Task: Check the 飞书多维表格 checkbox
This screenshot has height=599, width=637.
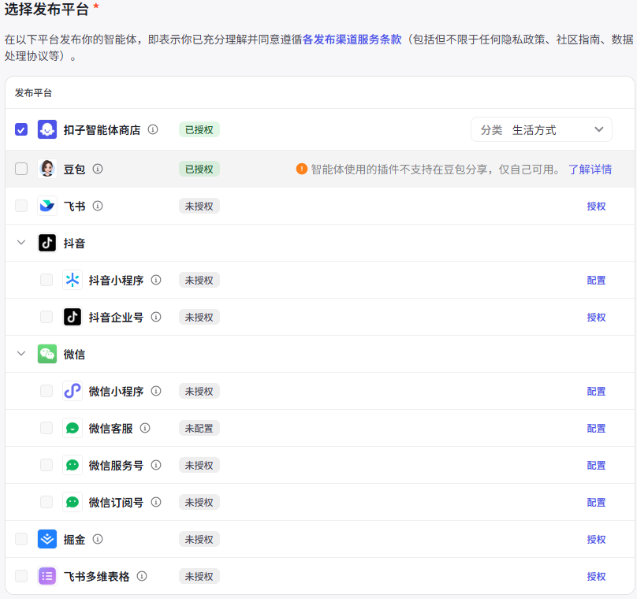Action: (x=21, y=576)
